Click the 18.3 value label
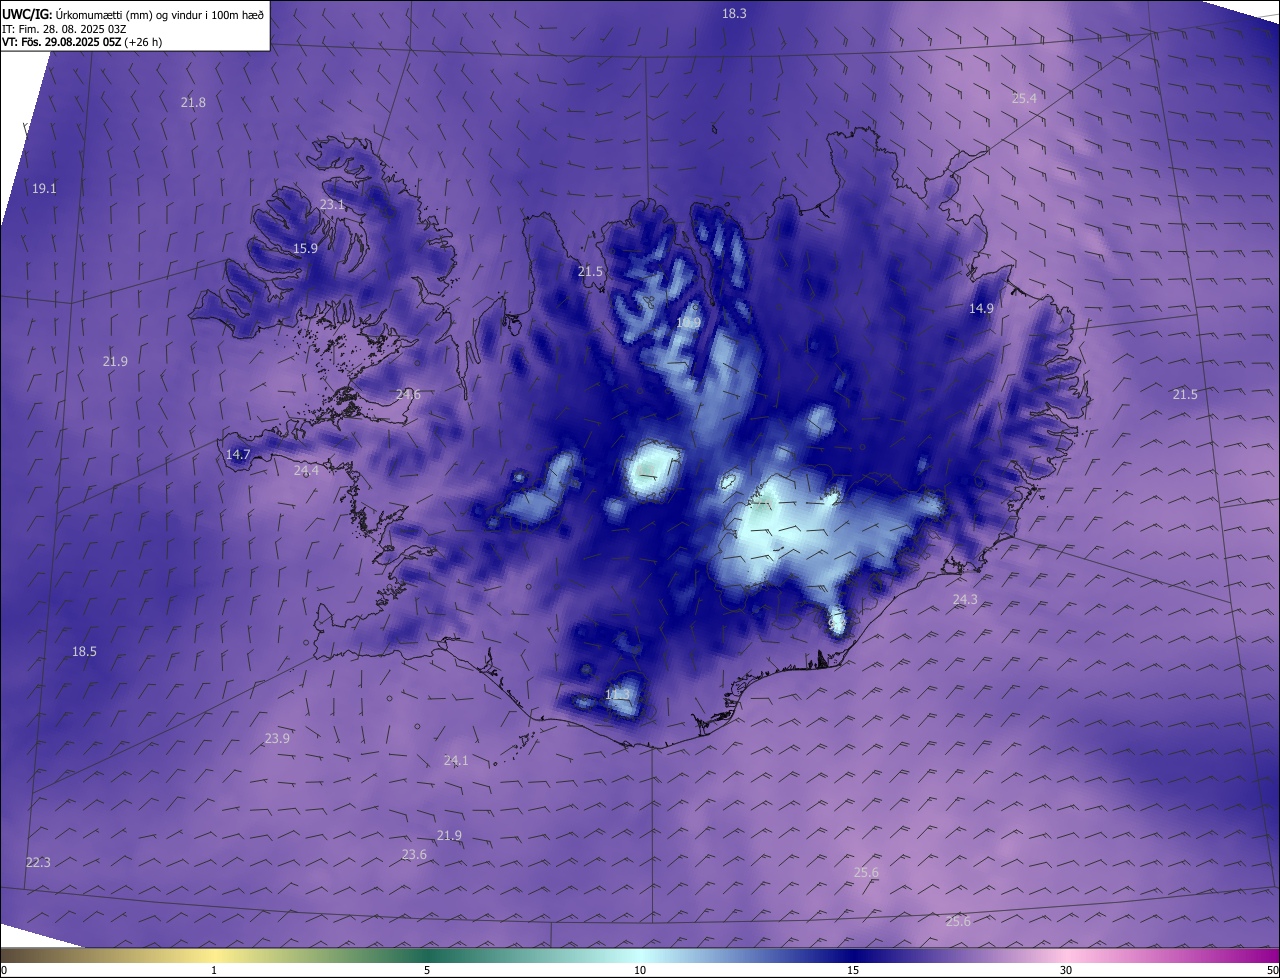 (x=734, y=13)
